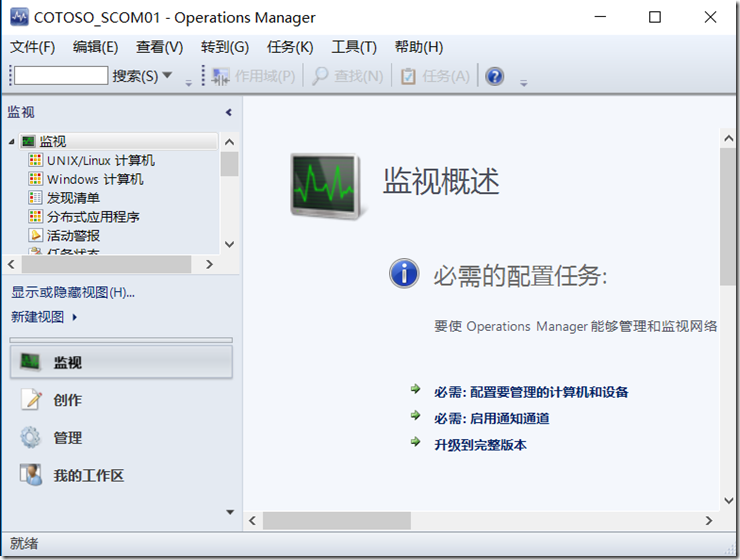This screenshot has width=740, height=560.
Task: Open the 查看(V) menu
Action: point(160,47)
